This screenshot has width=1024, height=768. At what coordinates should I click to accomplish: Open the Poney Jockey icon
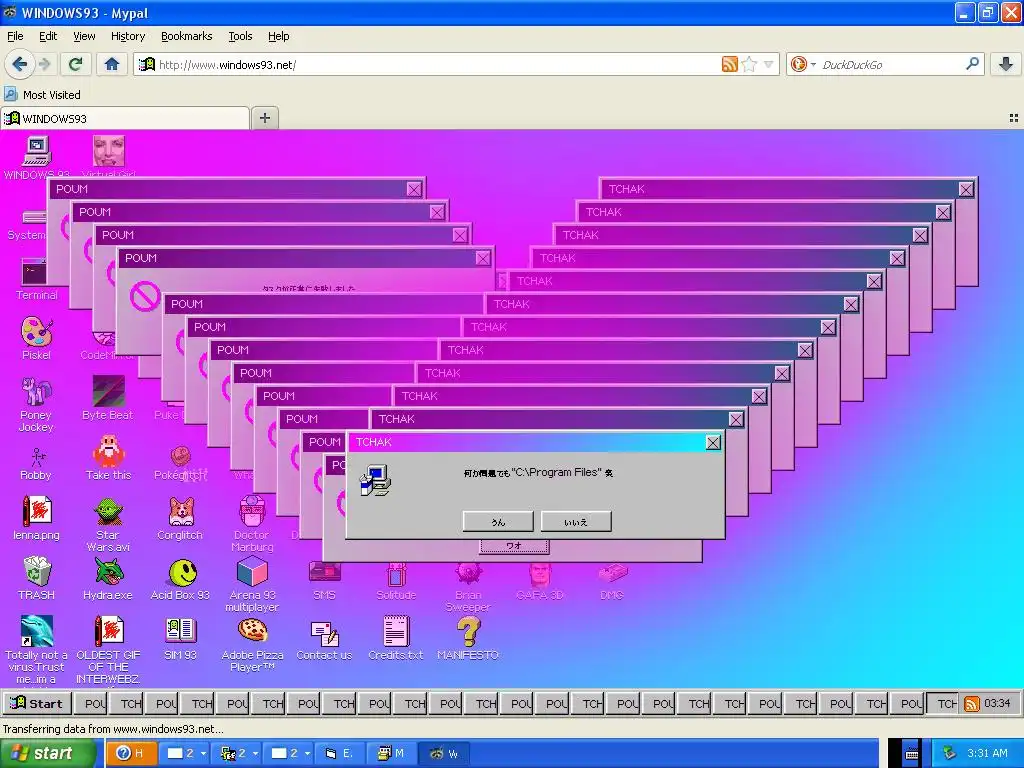coord(37,391)
